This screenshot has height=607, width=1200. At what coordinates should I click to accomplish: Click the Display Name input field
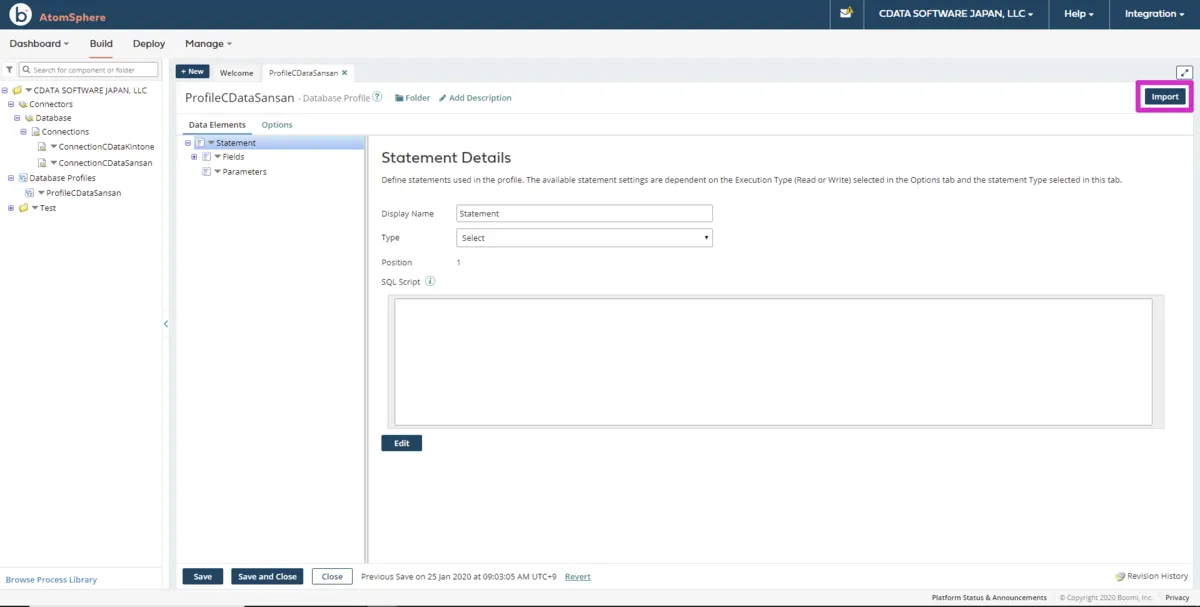[584, 213]
